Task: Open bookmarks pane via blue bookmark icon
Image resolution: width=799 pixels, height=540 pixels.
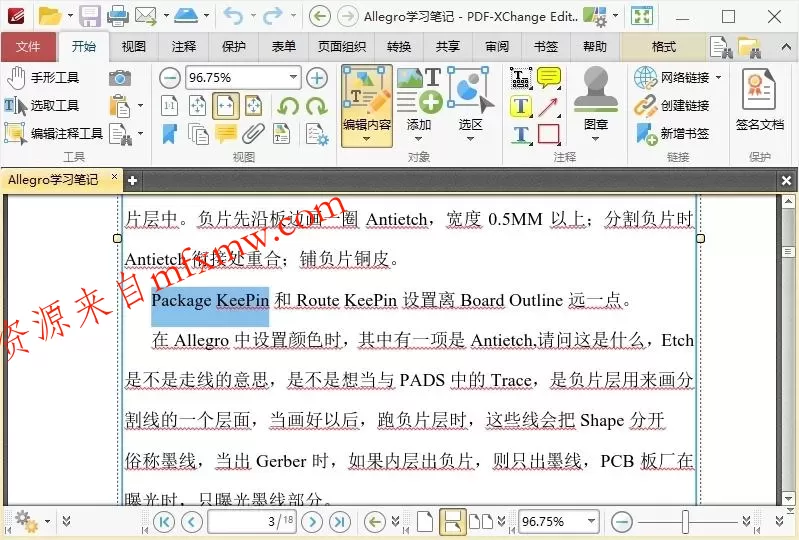Action: (169, 134)
